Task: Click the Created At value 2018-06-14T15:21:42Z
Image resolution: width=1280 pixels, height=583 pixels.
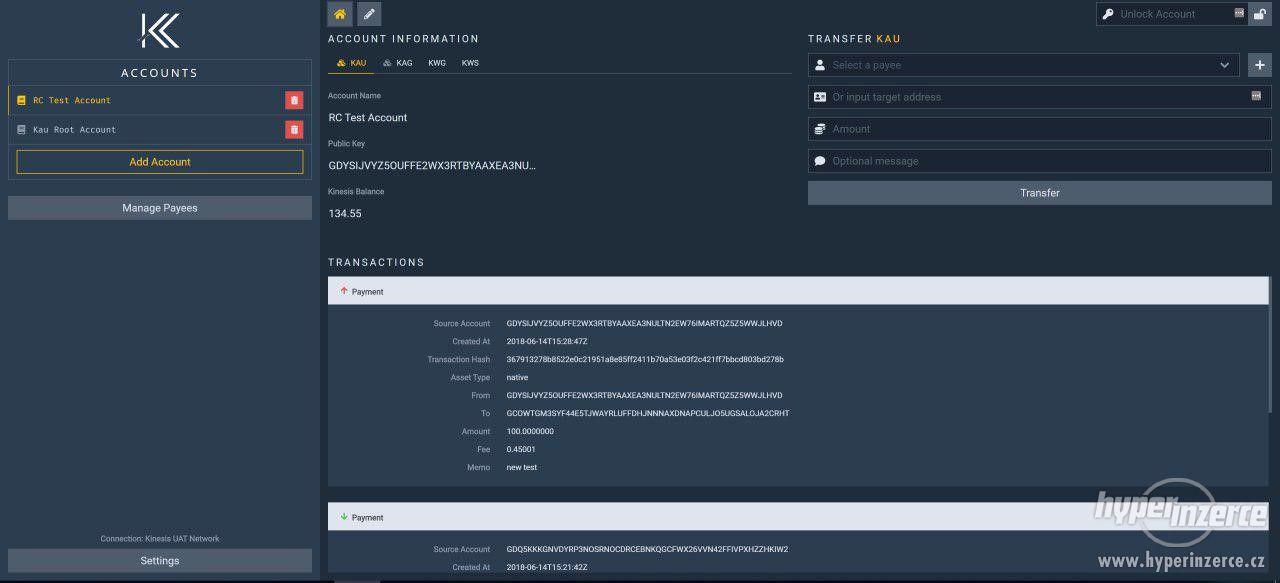Action: click(547, 567)
